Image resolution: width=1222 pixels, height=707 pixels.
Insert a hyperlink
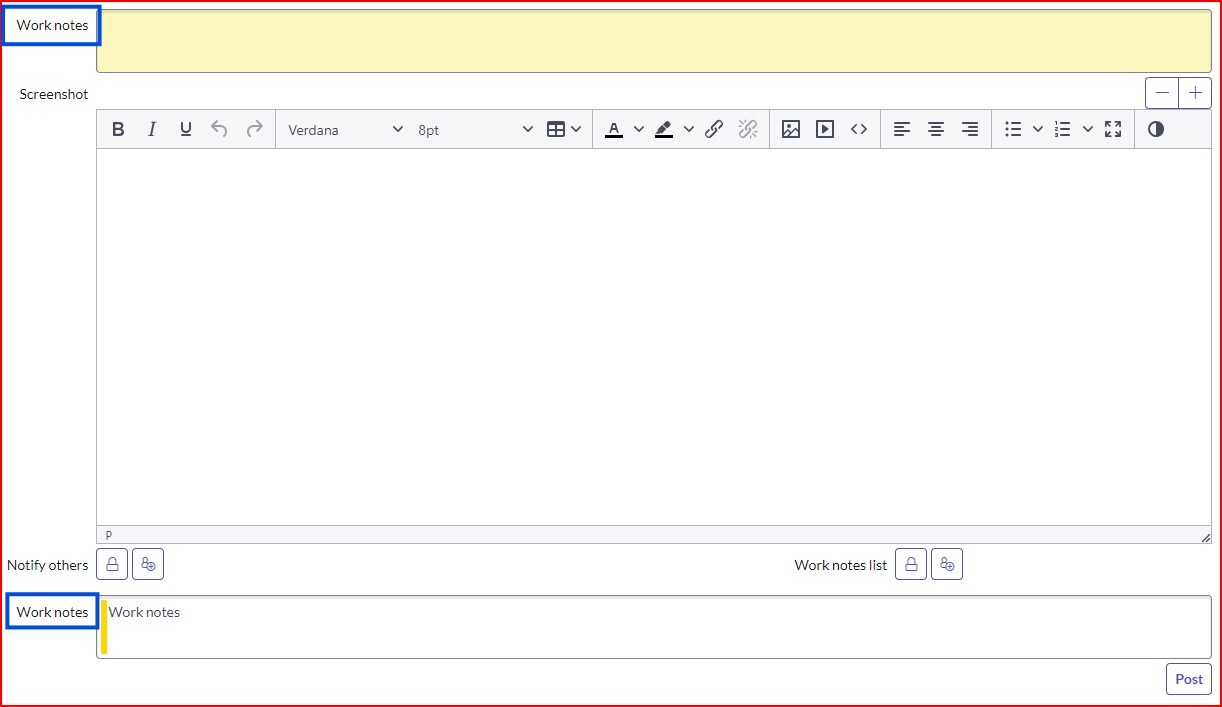coord(713,129)
